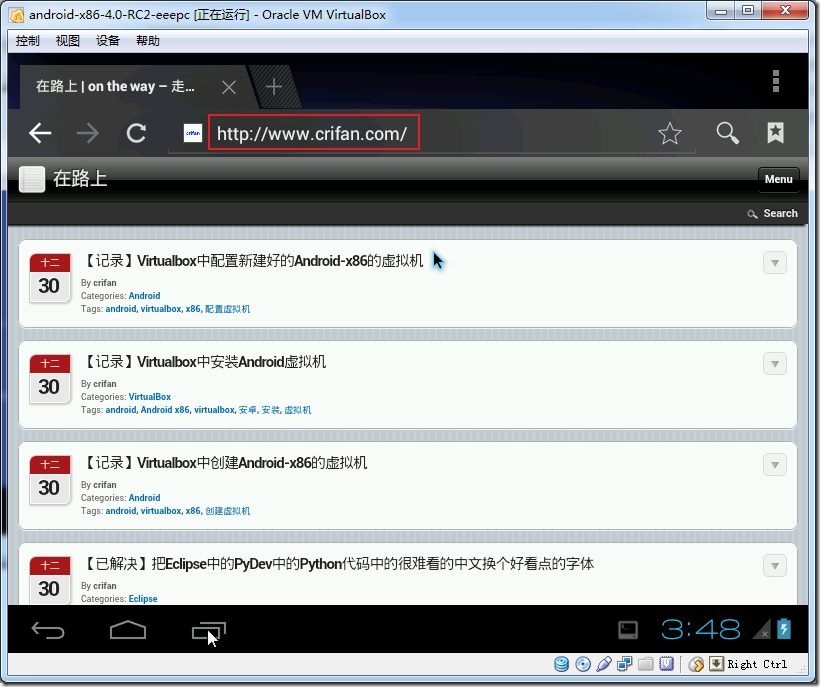820x687 pixels.
Task: Close the 在路上 browser tab
Action: tap(229, 87)
